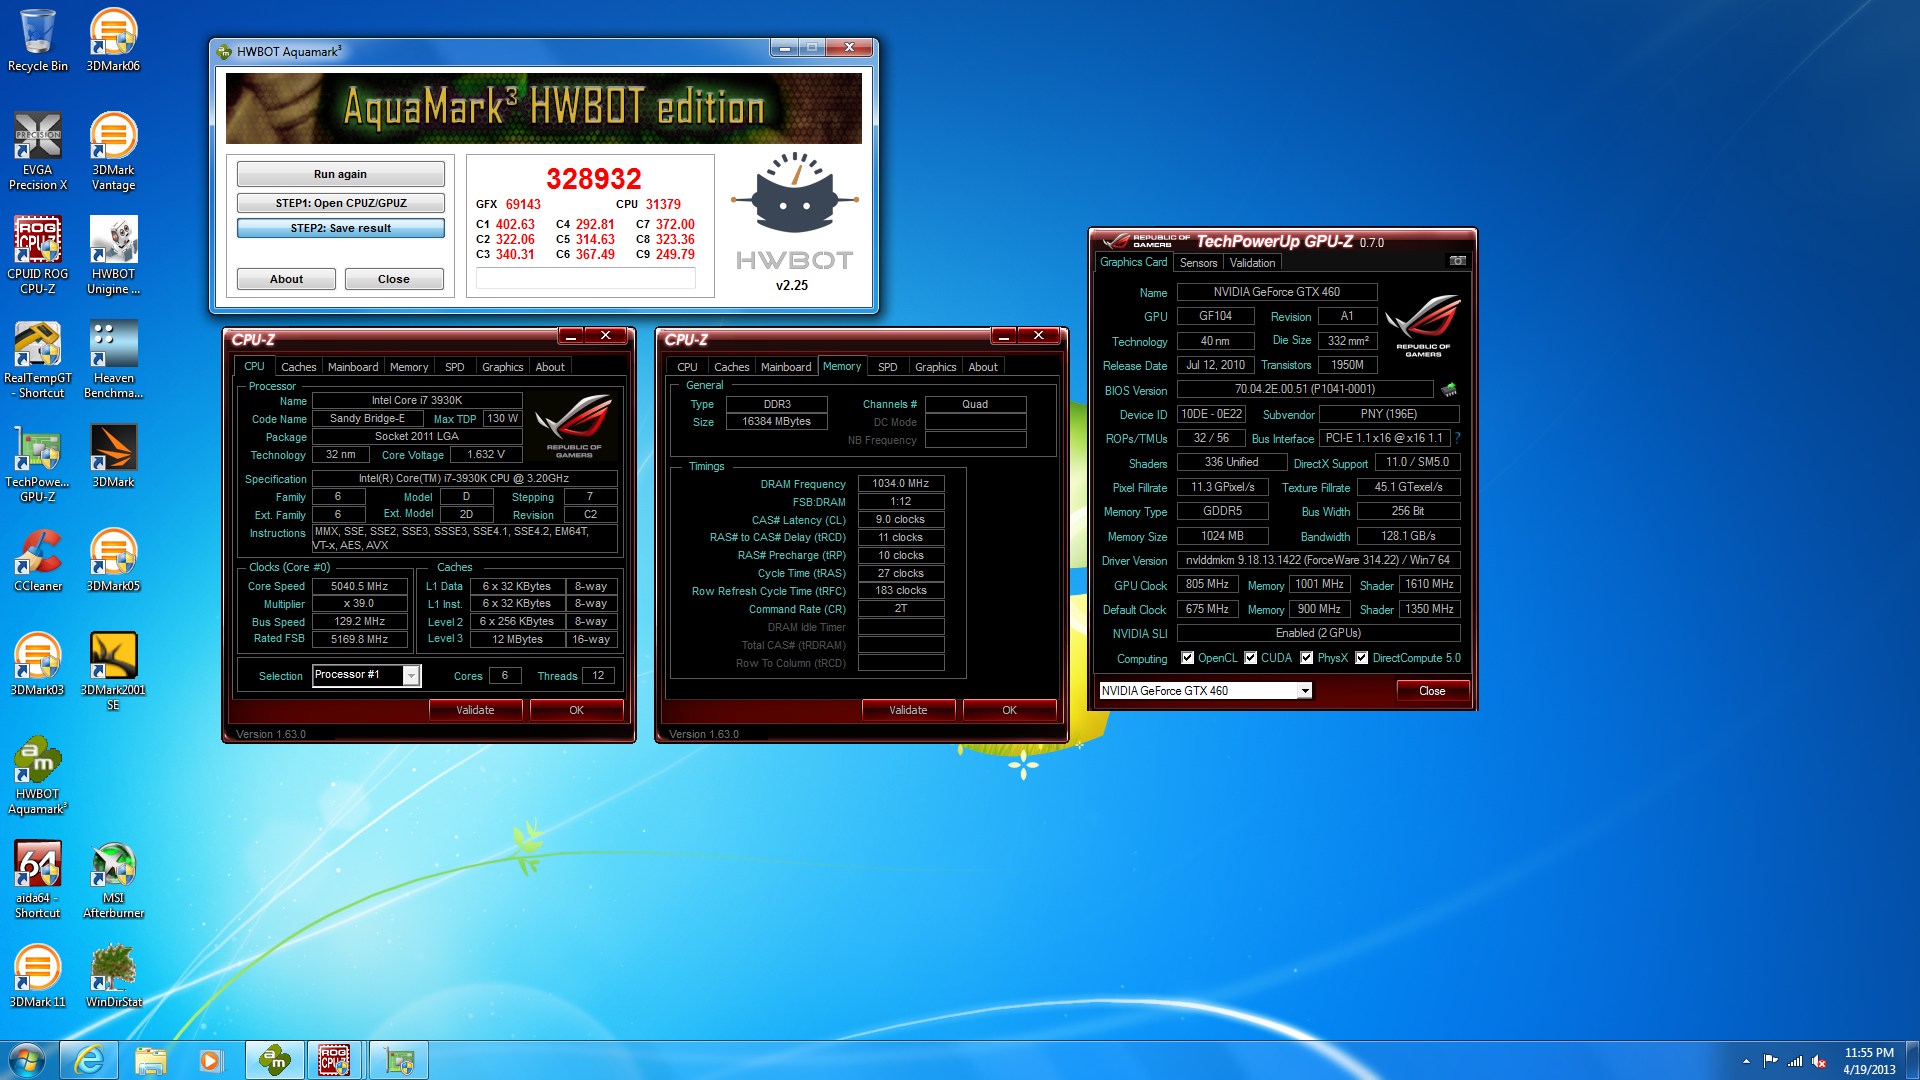Click STEP1: Open CPUZ/GPUZ button
This screenshot has height=1080, width=1920.
pyautogui.click(x=340, y=203)
